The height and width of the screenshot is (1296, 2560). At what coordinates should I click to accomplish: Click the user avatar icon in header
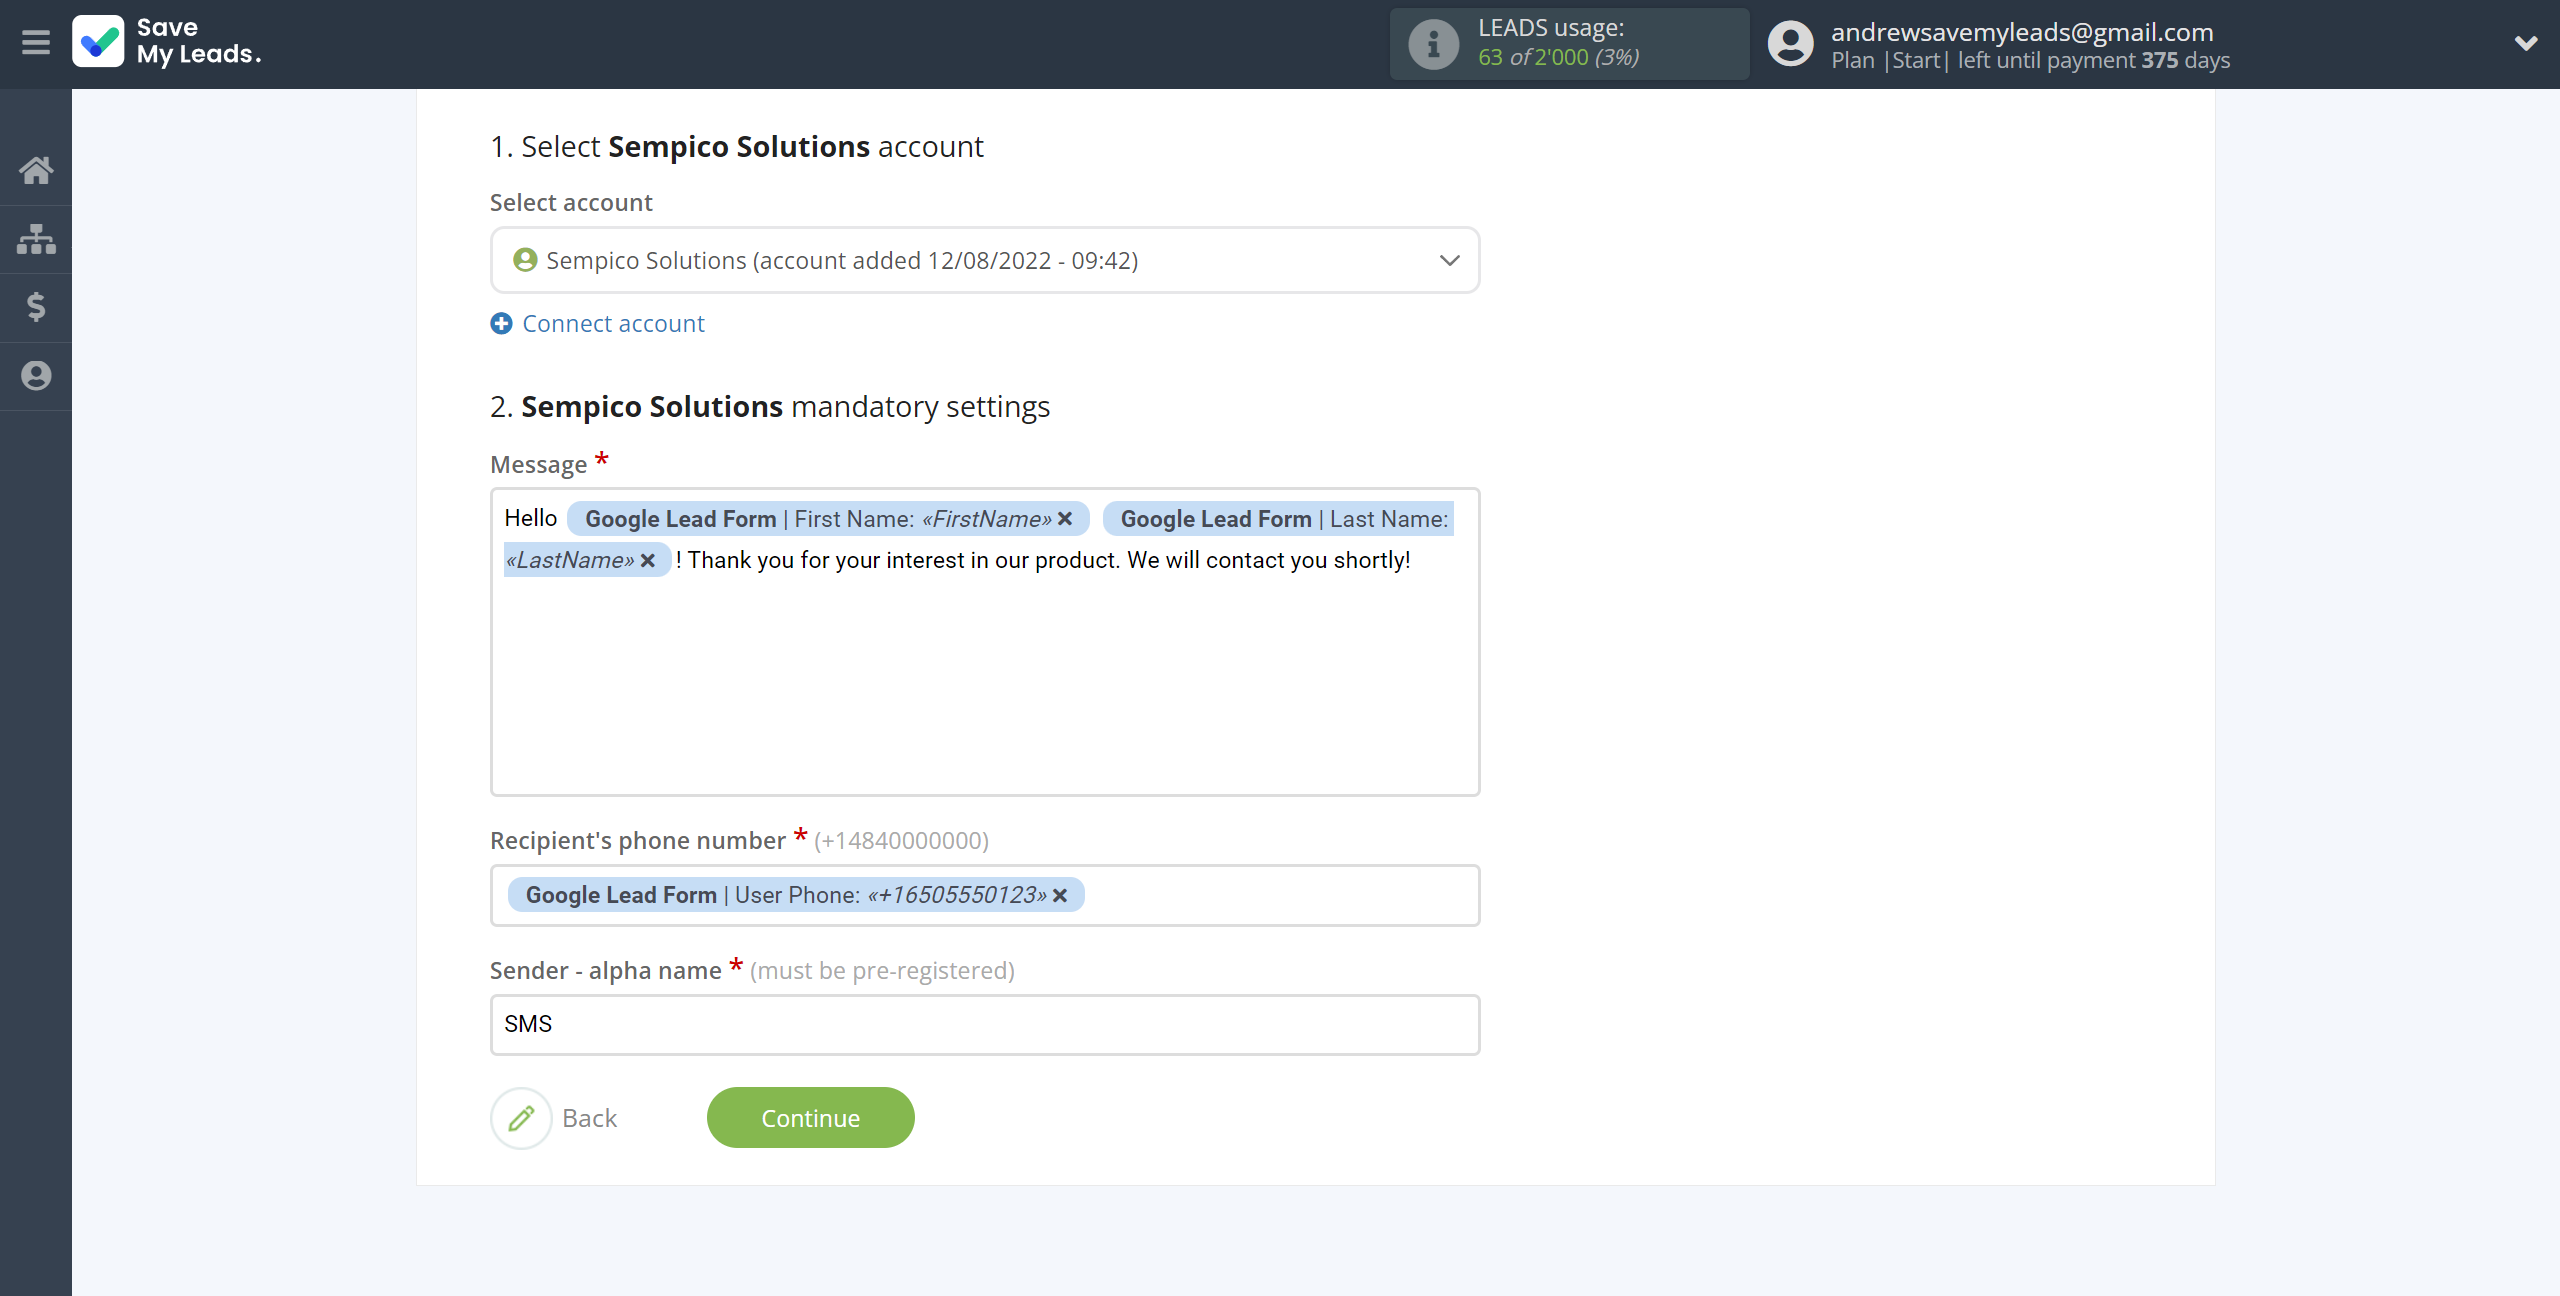(x=1790, y=44)
